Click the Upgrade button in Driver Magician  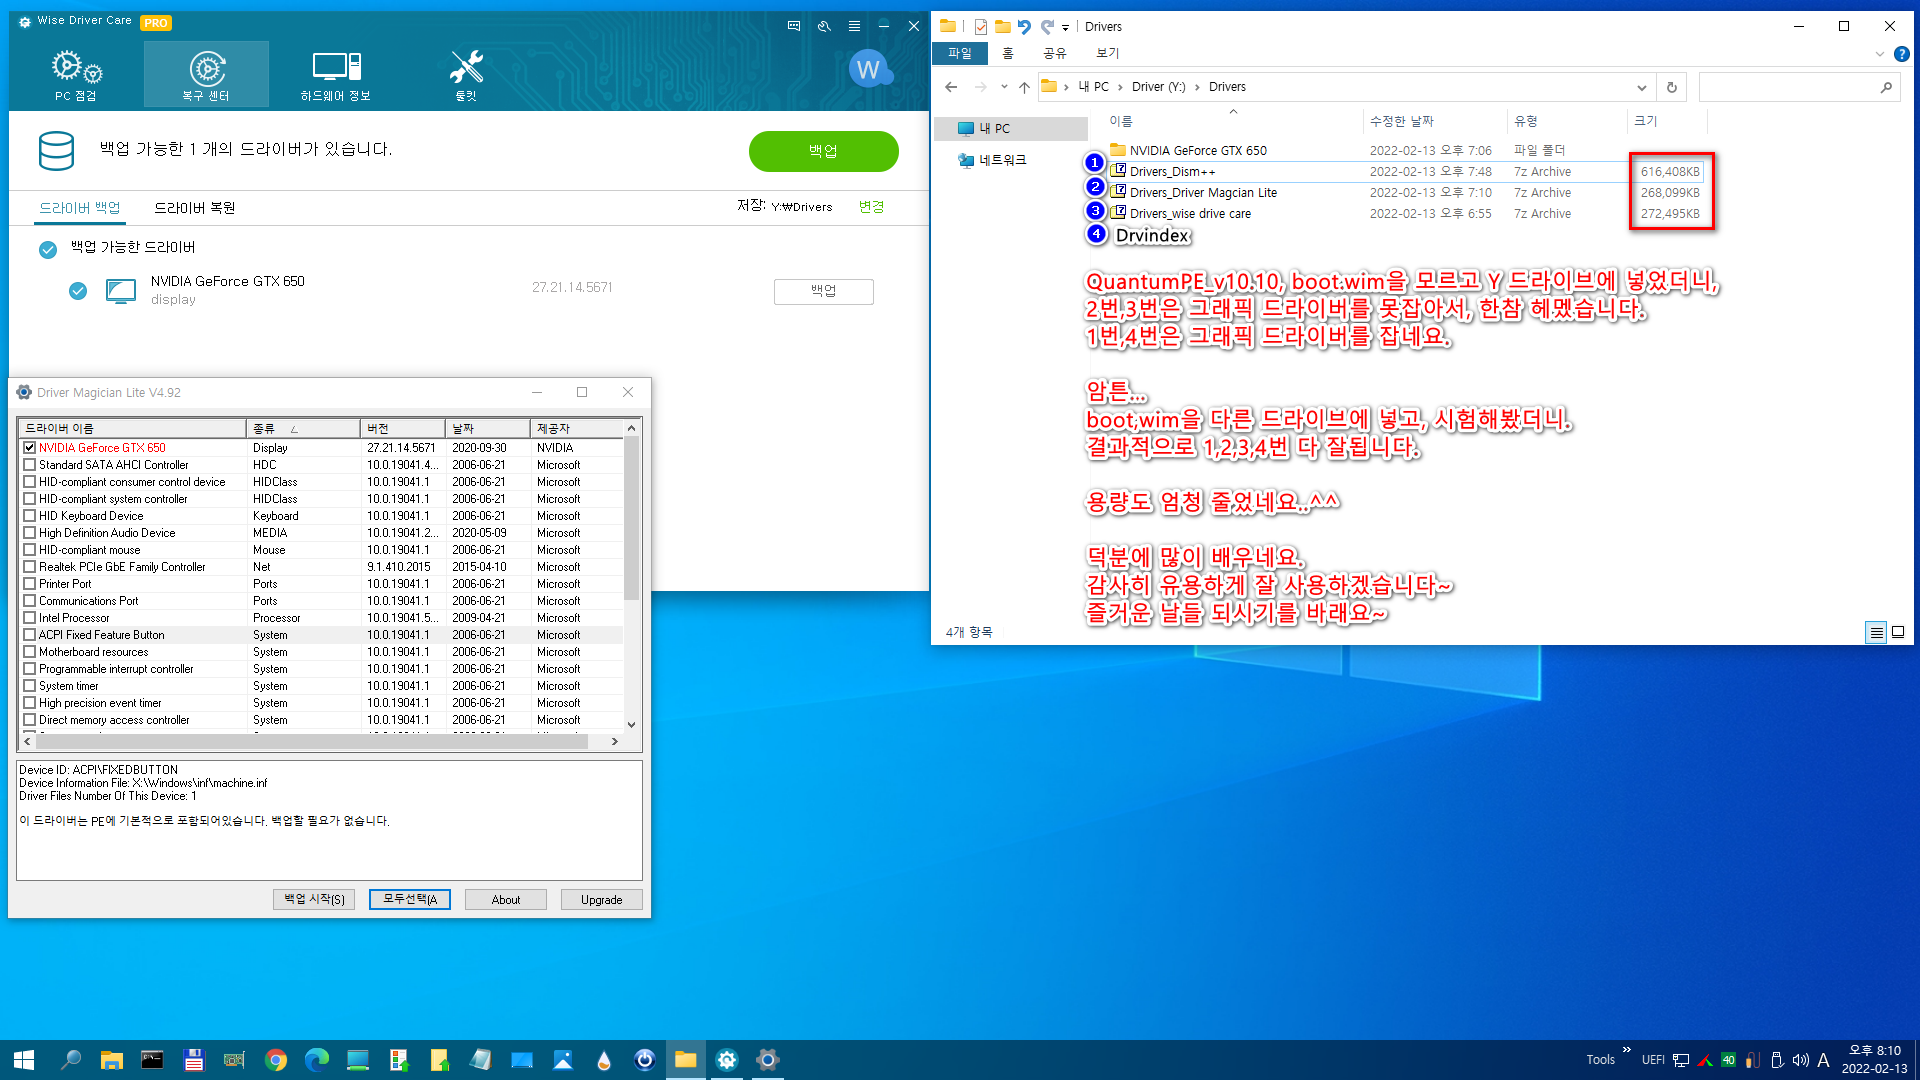(602, 900)
